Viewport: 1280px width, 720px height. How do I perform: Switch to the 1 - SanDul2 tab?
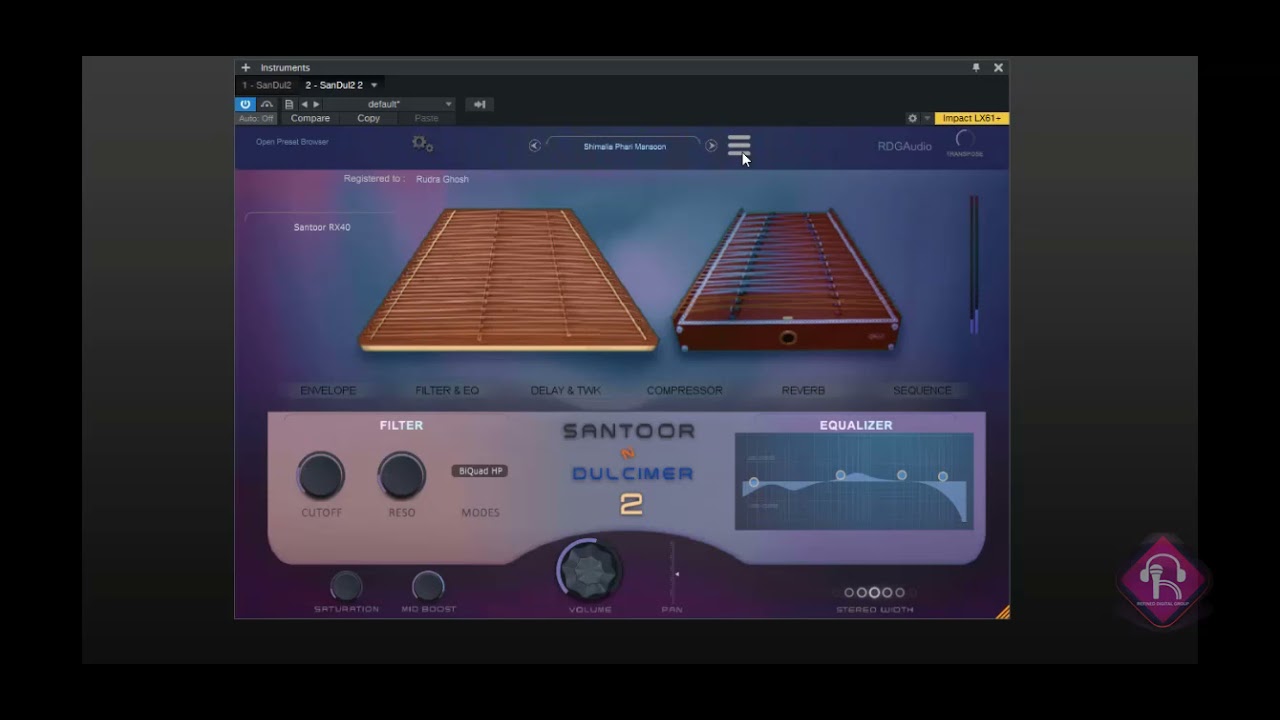(267, 85)
